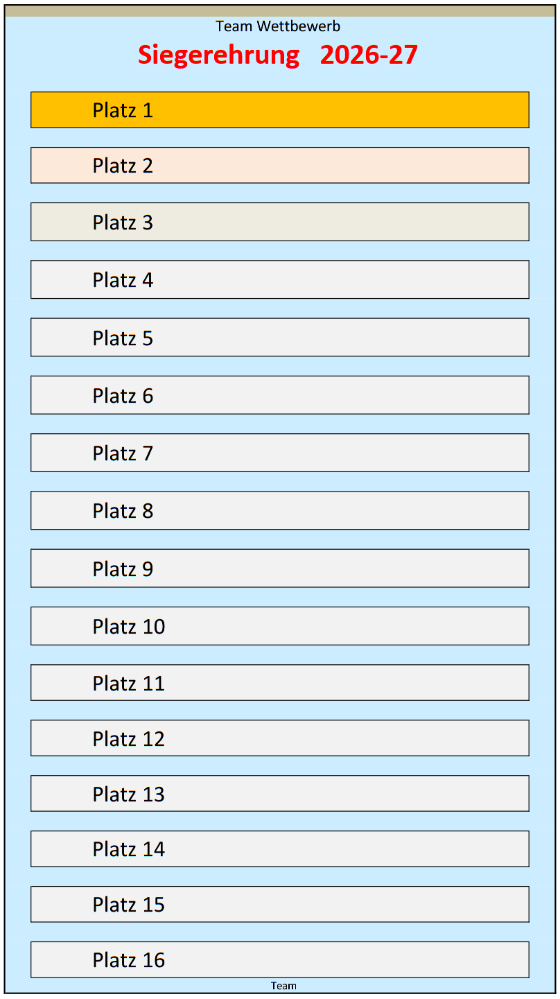Select the Platz 16 row
Image resolution: width=560 pixels, height=999 pixels.
(280, 959)
